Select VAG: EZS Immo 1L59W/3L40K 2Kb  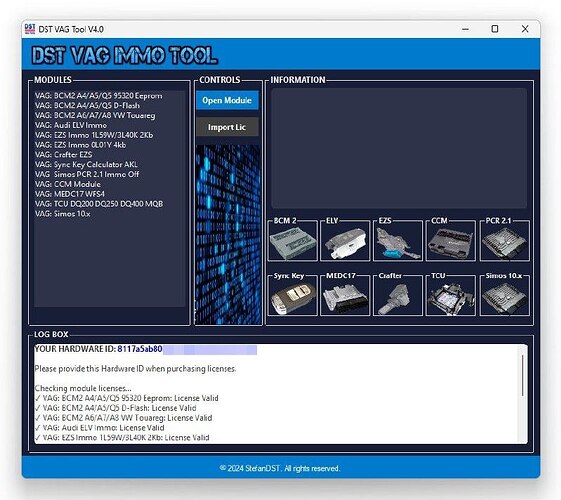pyautogui.click(x=94, y=135)
